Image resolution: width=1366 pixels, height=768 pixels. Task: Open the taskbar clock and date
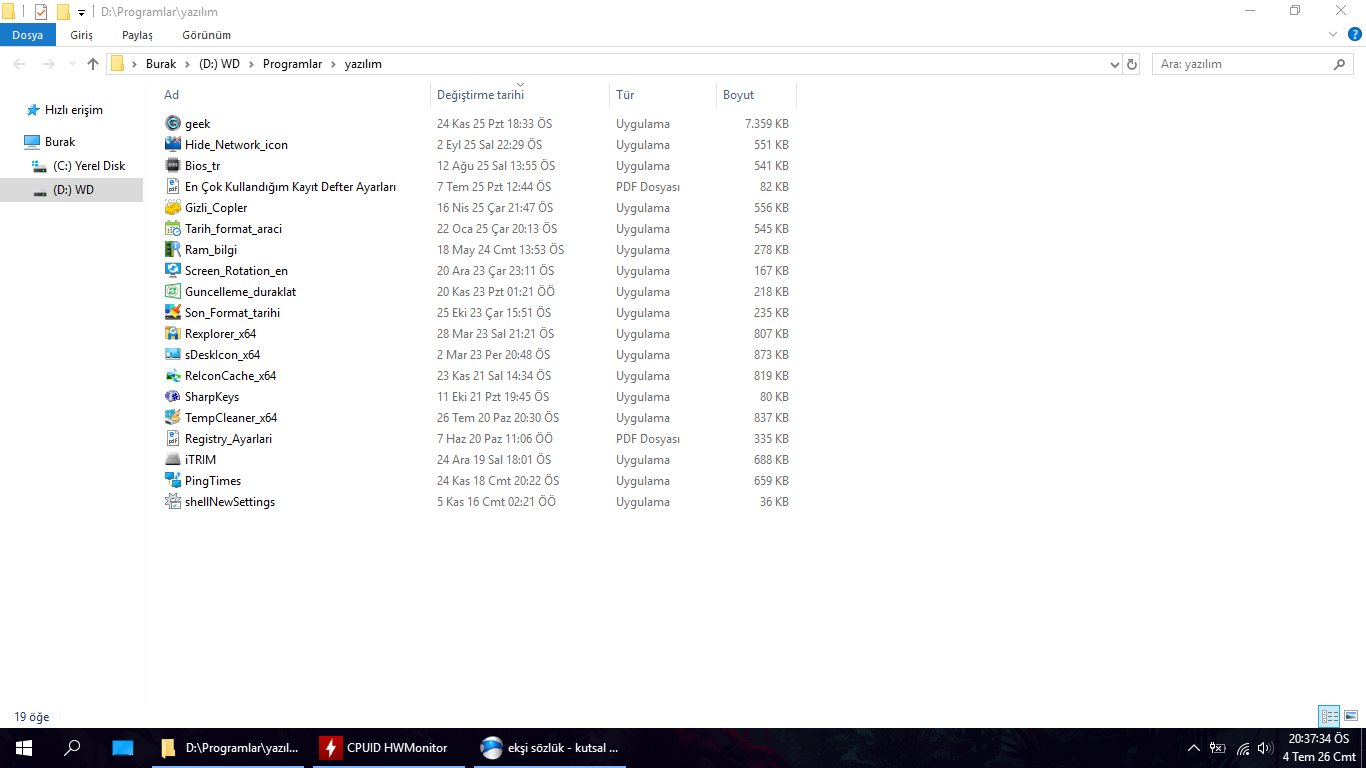click(1319, 748)
